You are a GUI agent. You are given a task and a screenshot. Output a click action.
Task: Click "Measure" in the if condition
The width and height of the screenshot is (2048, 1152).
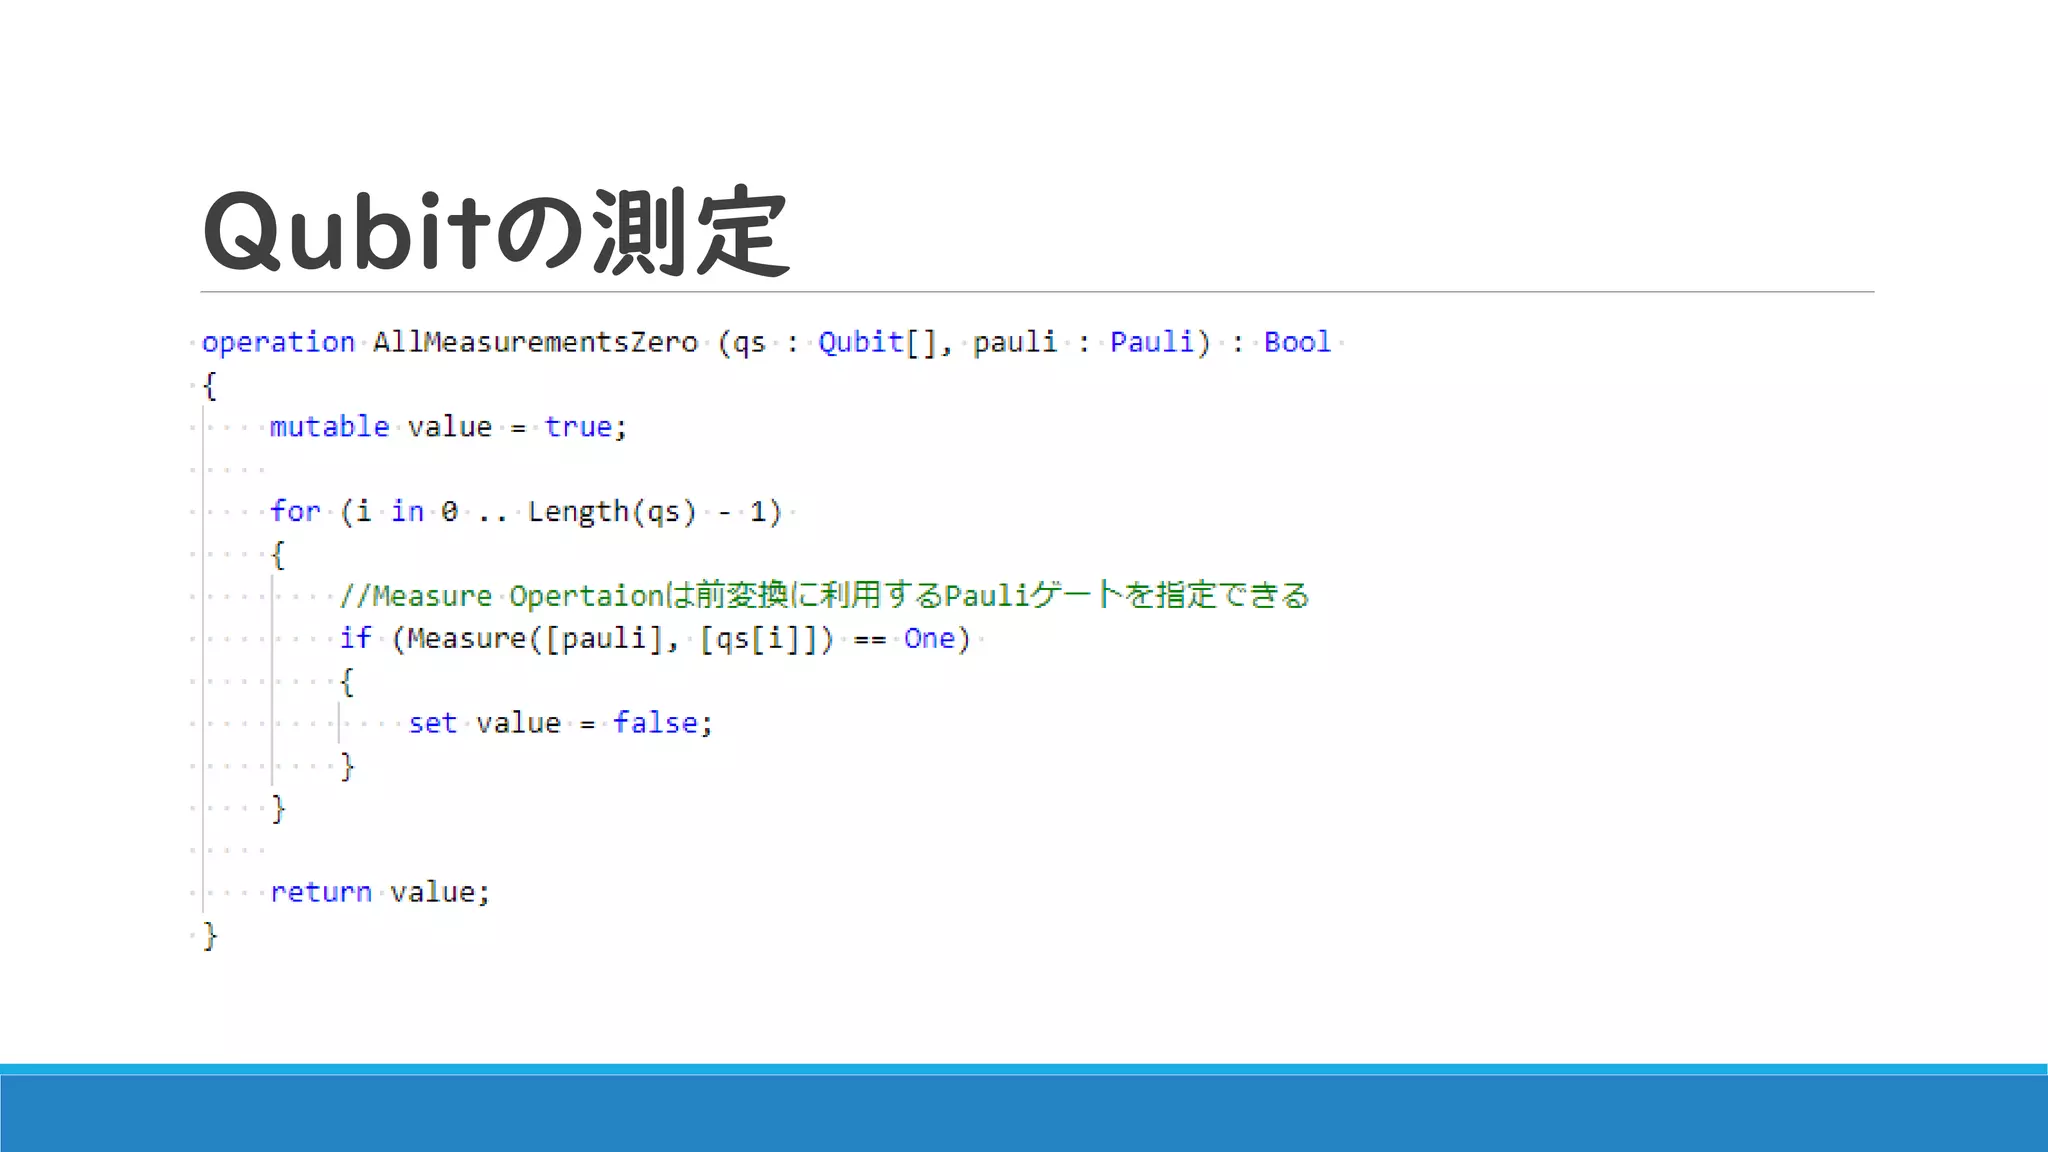466,638
